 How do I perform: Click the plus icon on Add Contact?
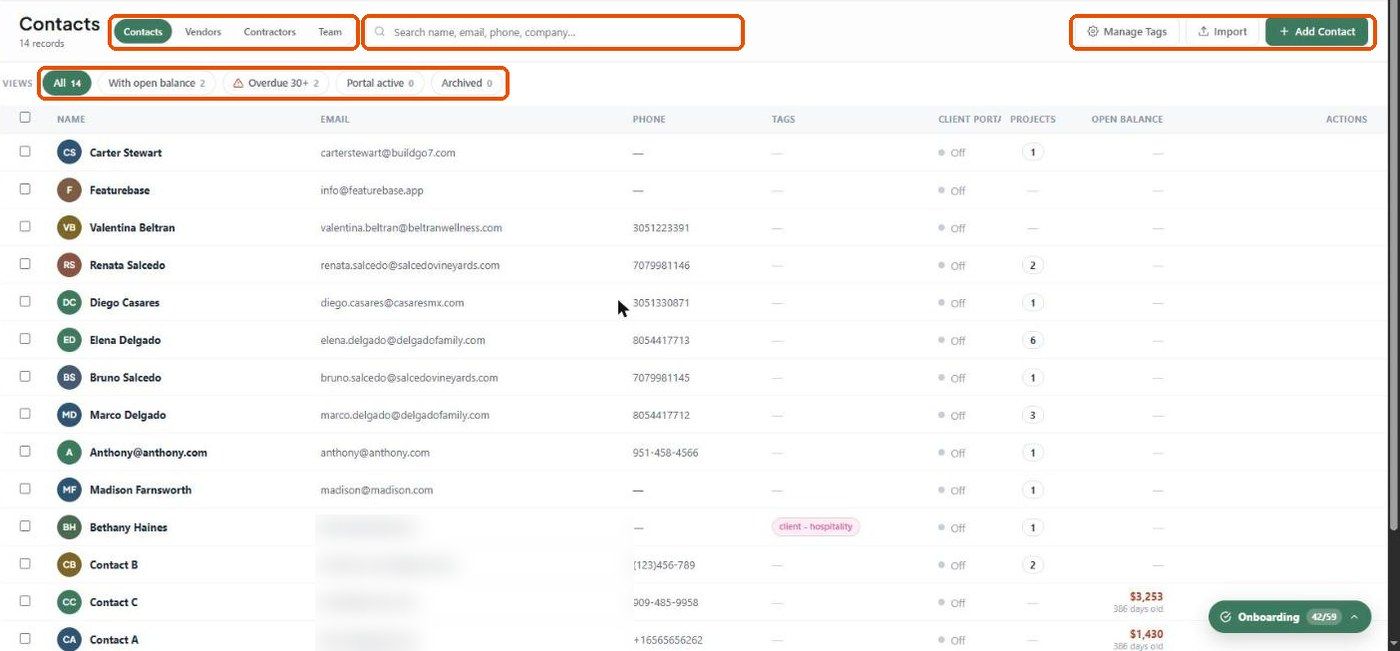pos(1284,32)
